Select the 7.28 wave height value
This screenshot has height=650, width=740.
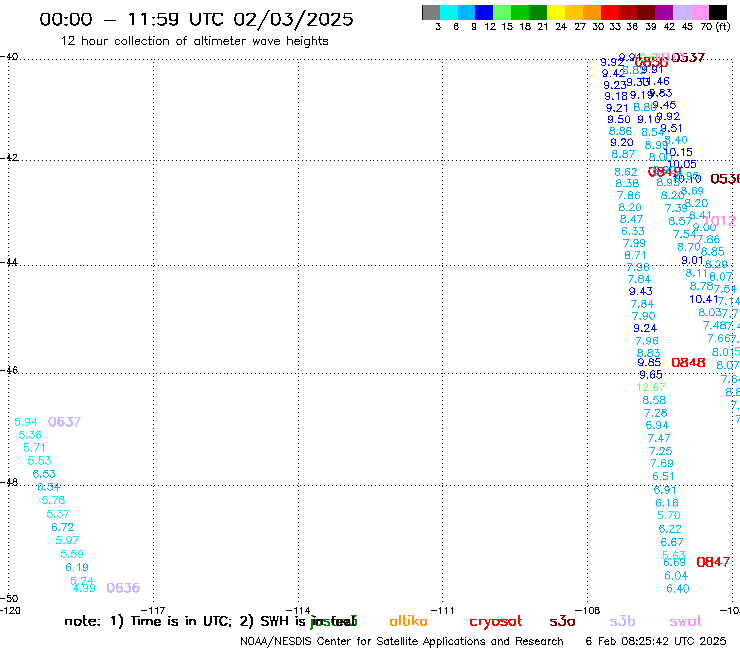[656, 413]
